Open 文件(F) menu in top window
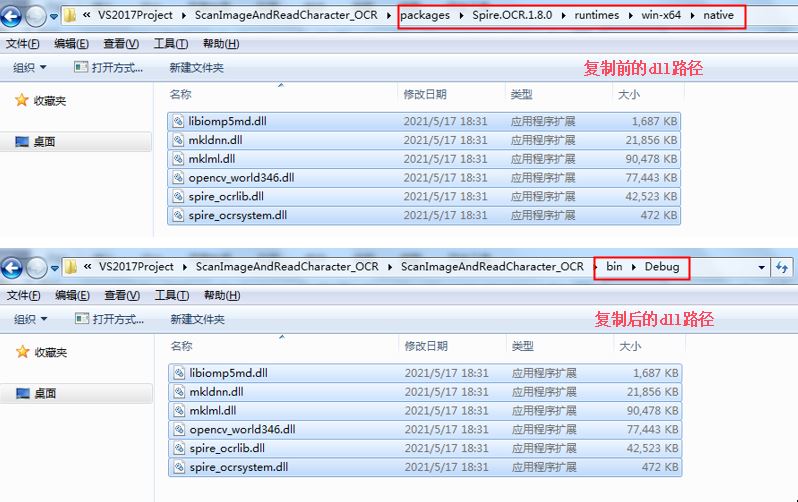Screen dimensions: 798x502 point(22,44)
